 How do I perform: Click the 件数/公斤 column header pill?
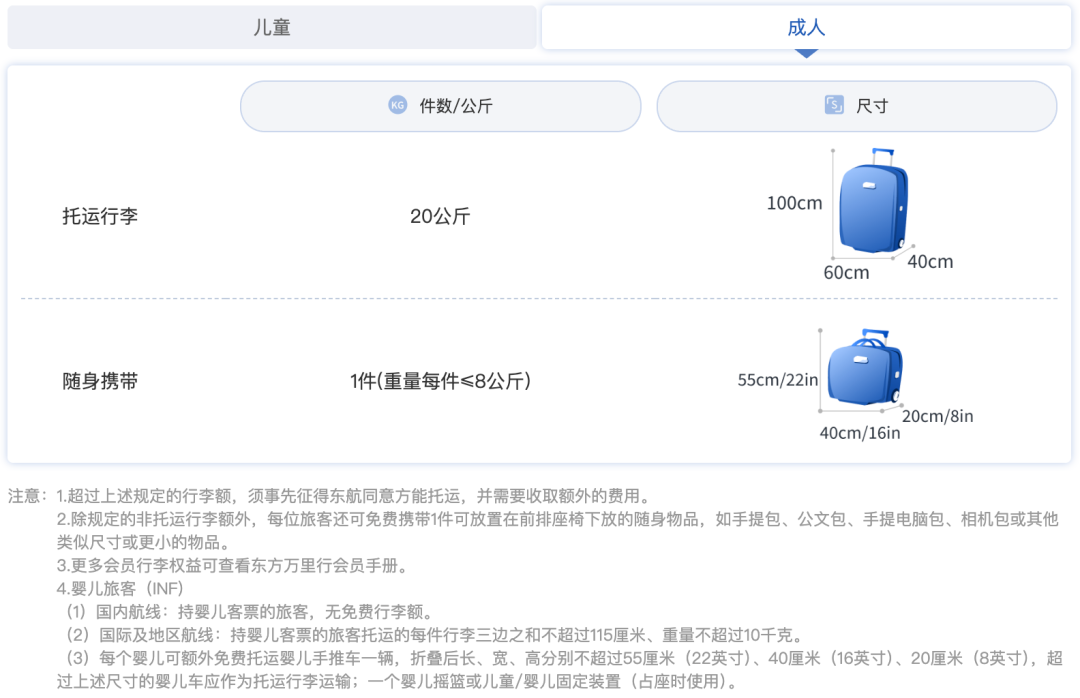coord(441,106)
